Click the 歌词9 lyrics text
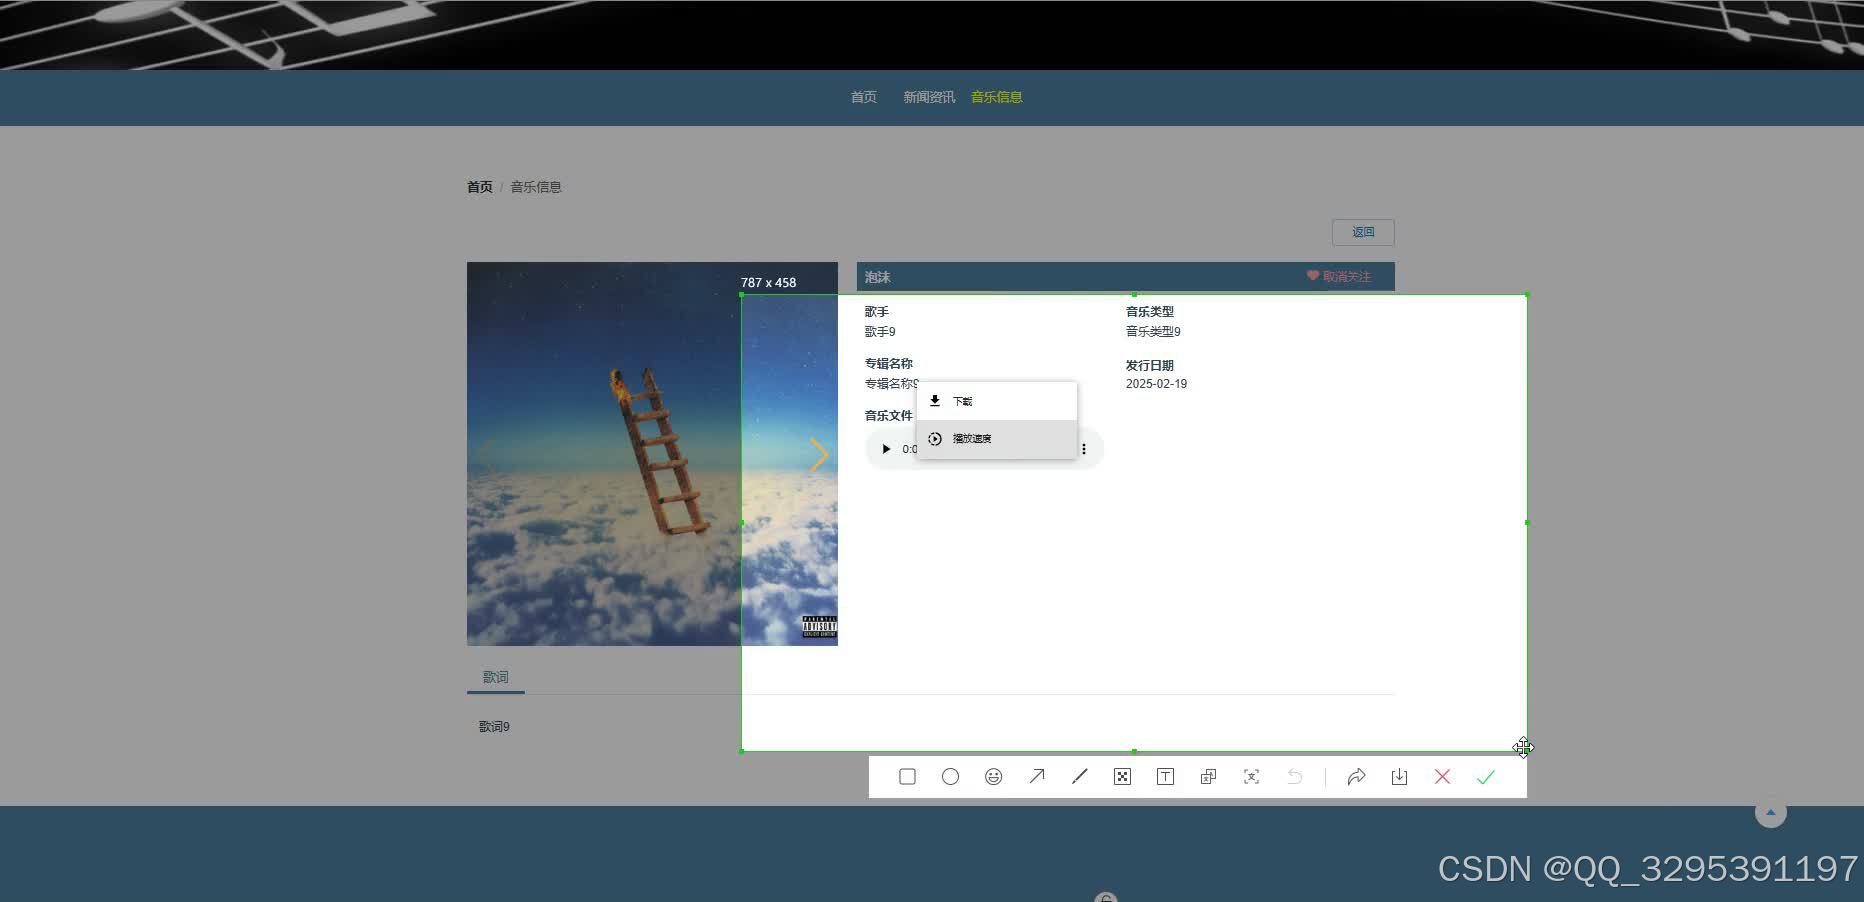1864x902 pixels. pyautogui.click(x=494, y=727)
